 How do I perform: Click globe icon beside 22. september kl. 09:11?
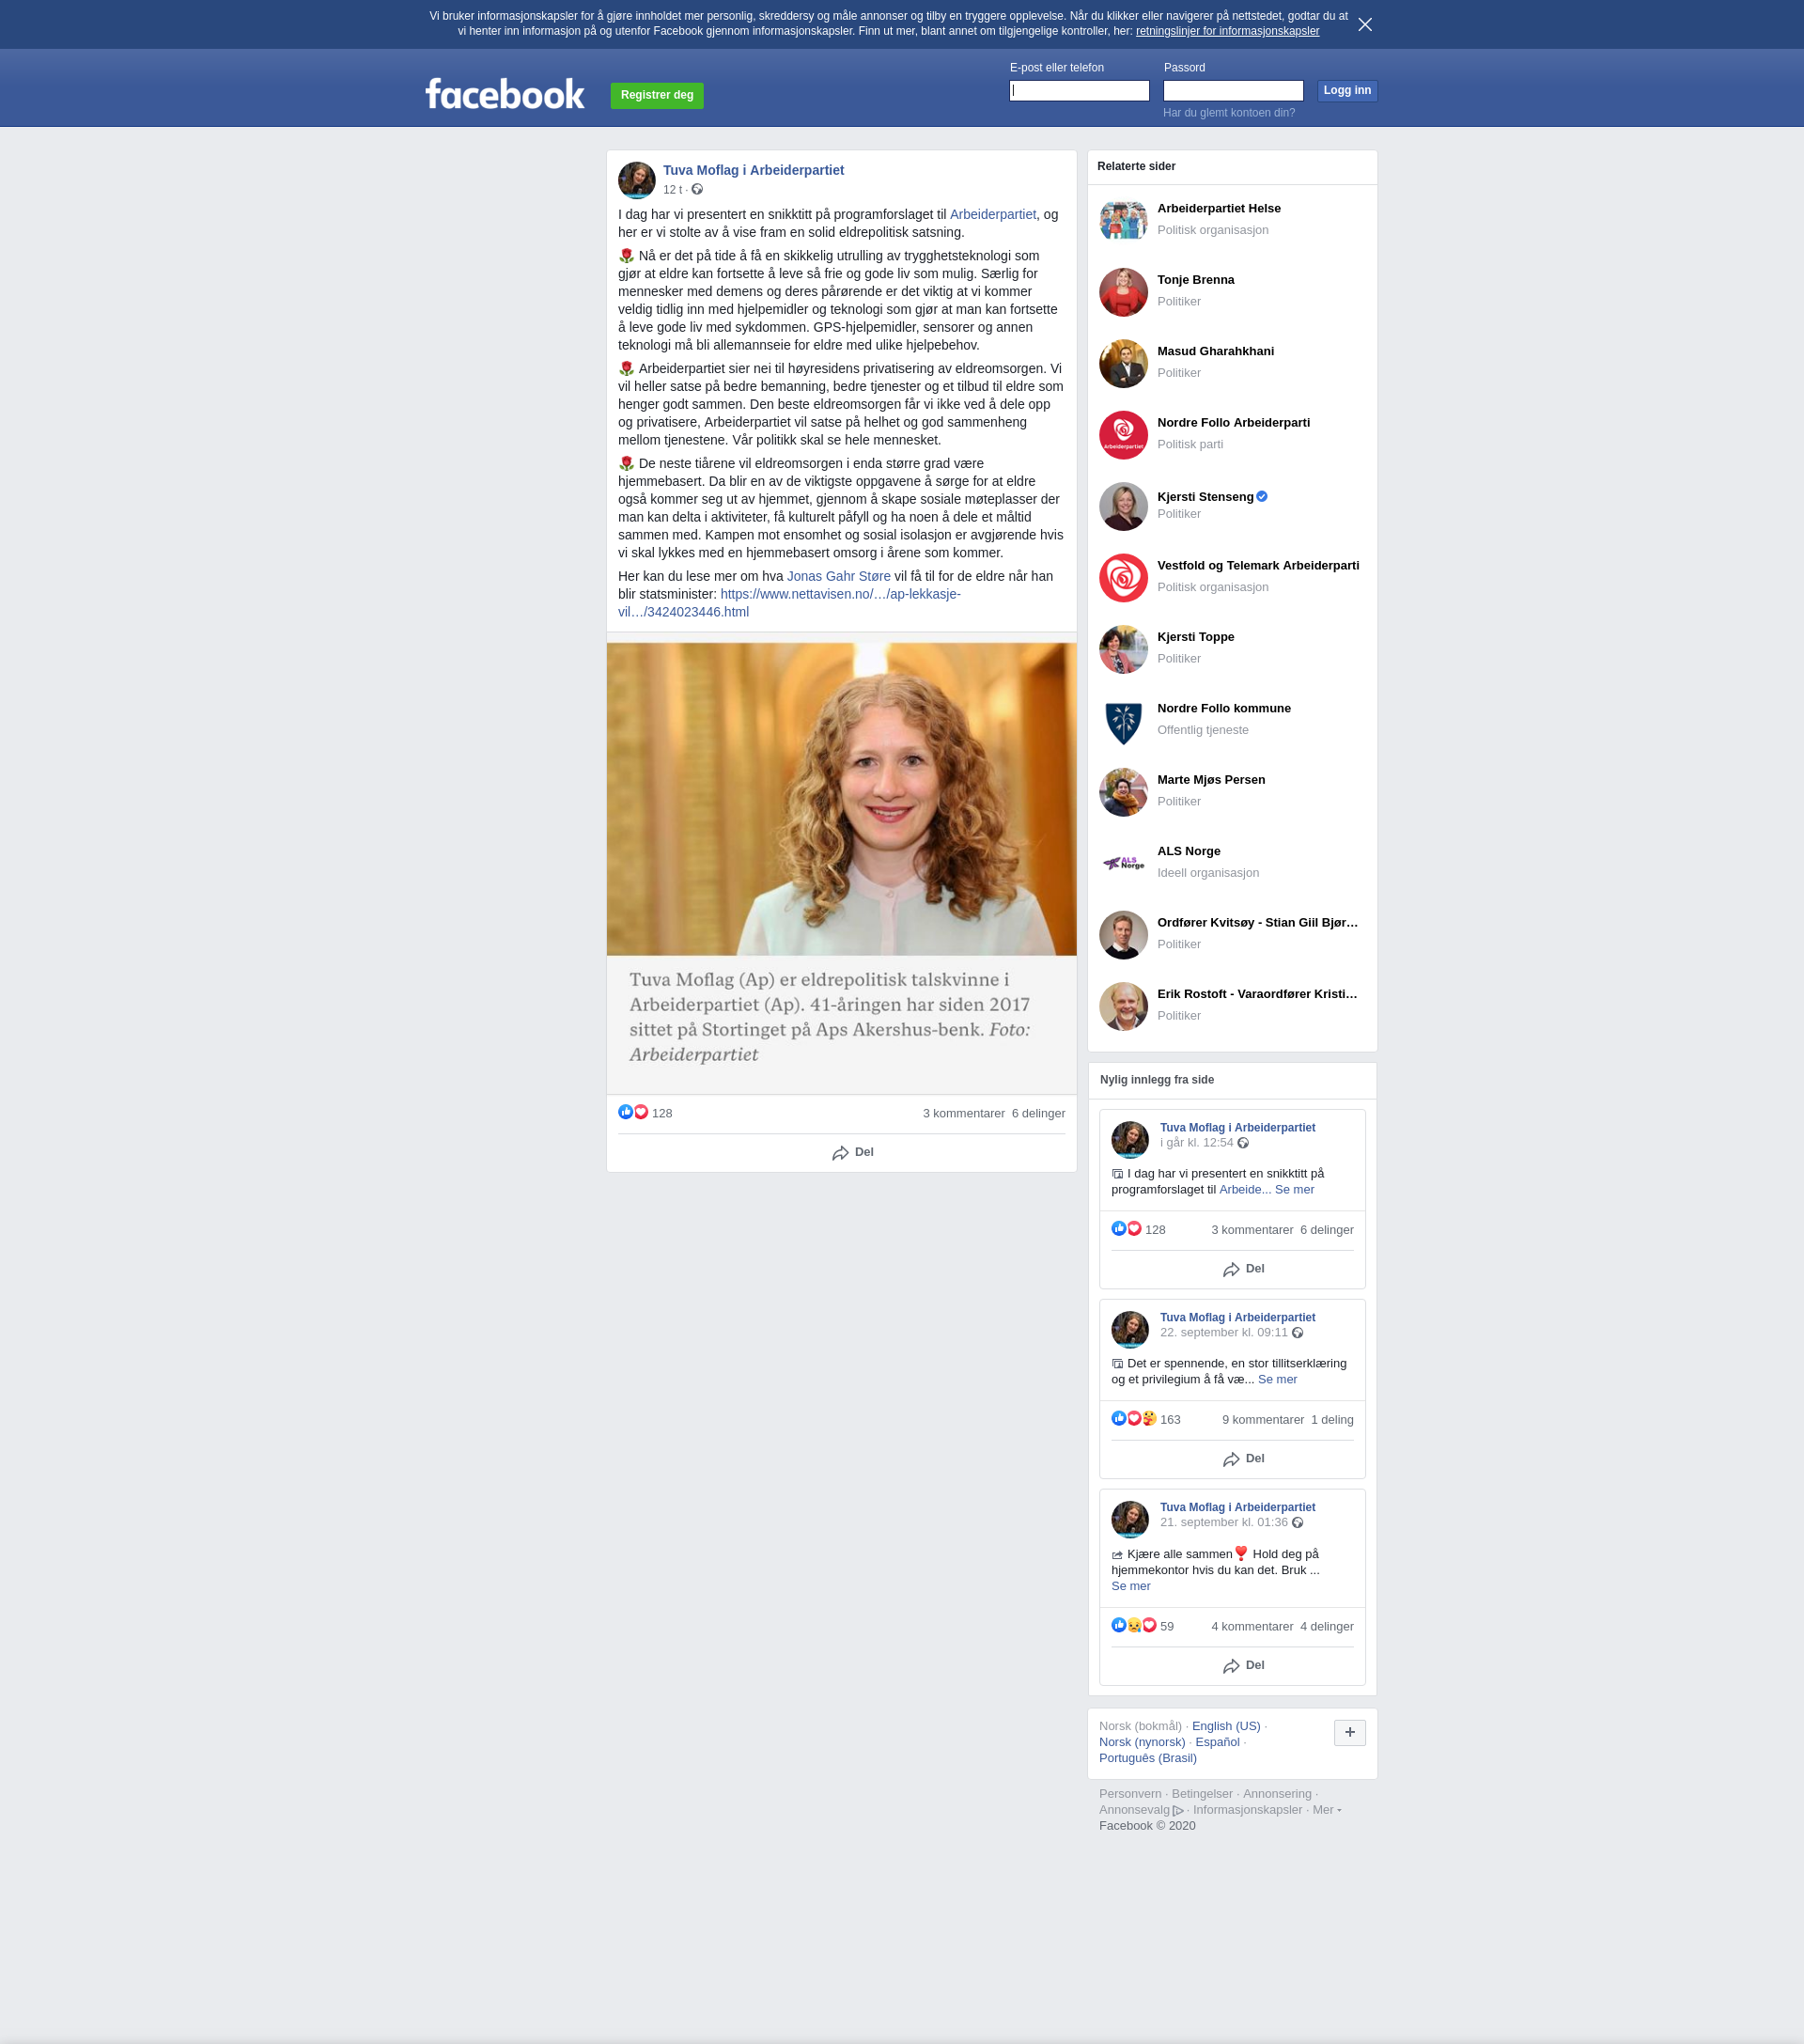(1297, 1333)
